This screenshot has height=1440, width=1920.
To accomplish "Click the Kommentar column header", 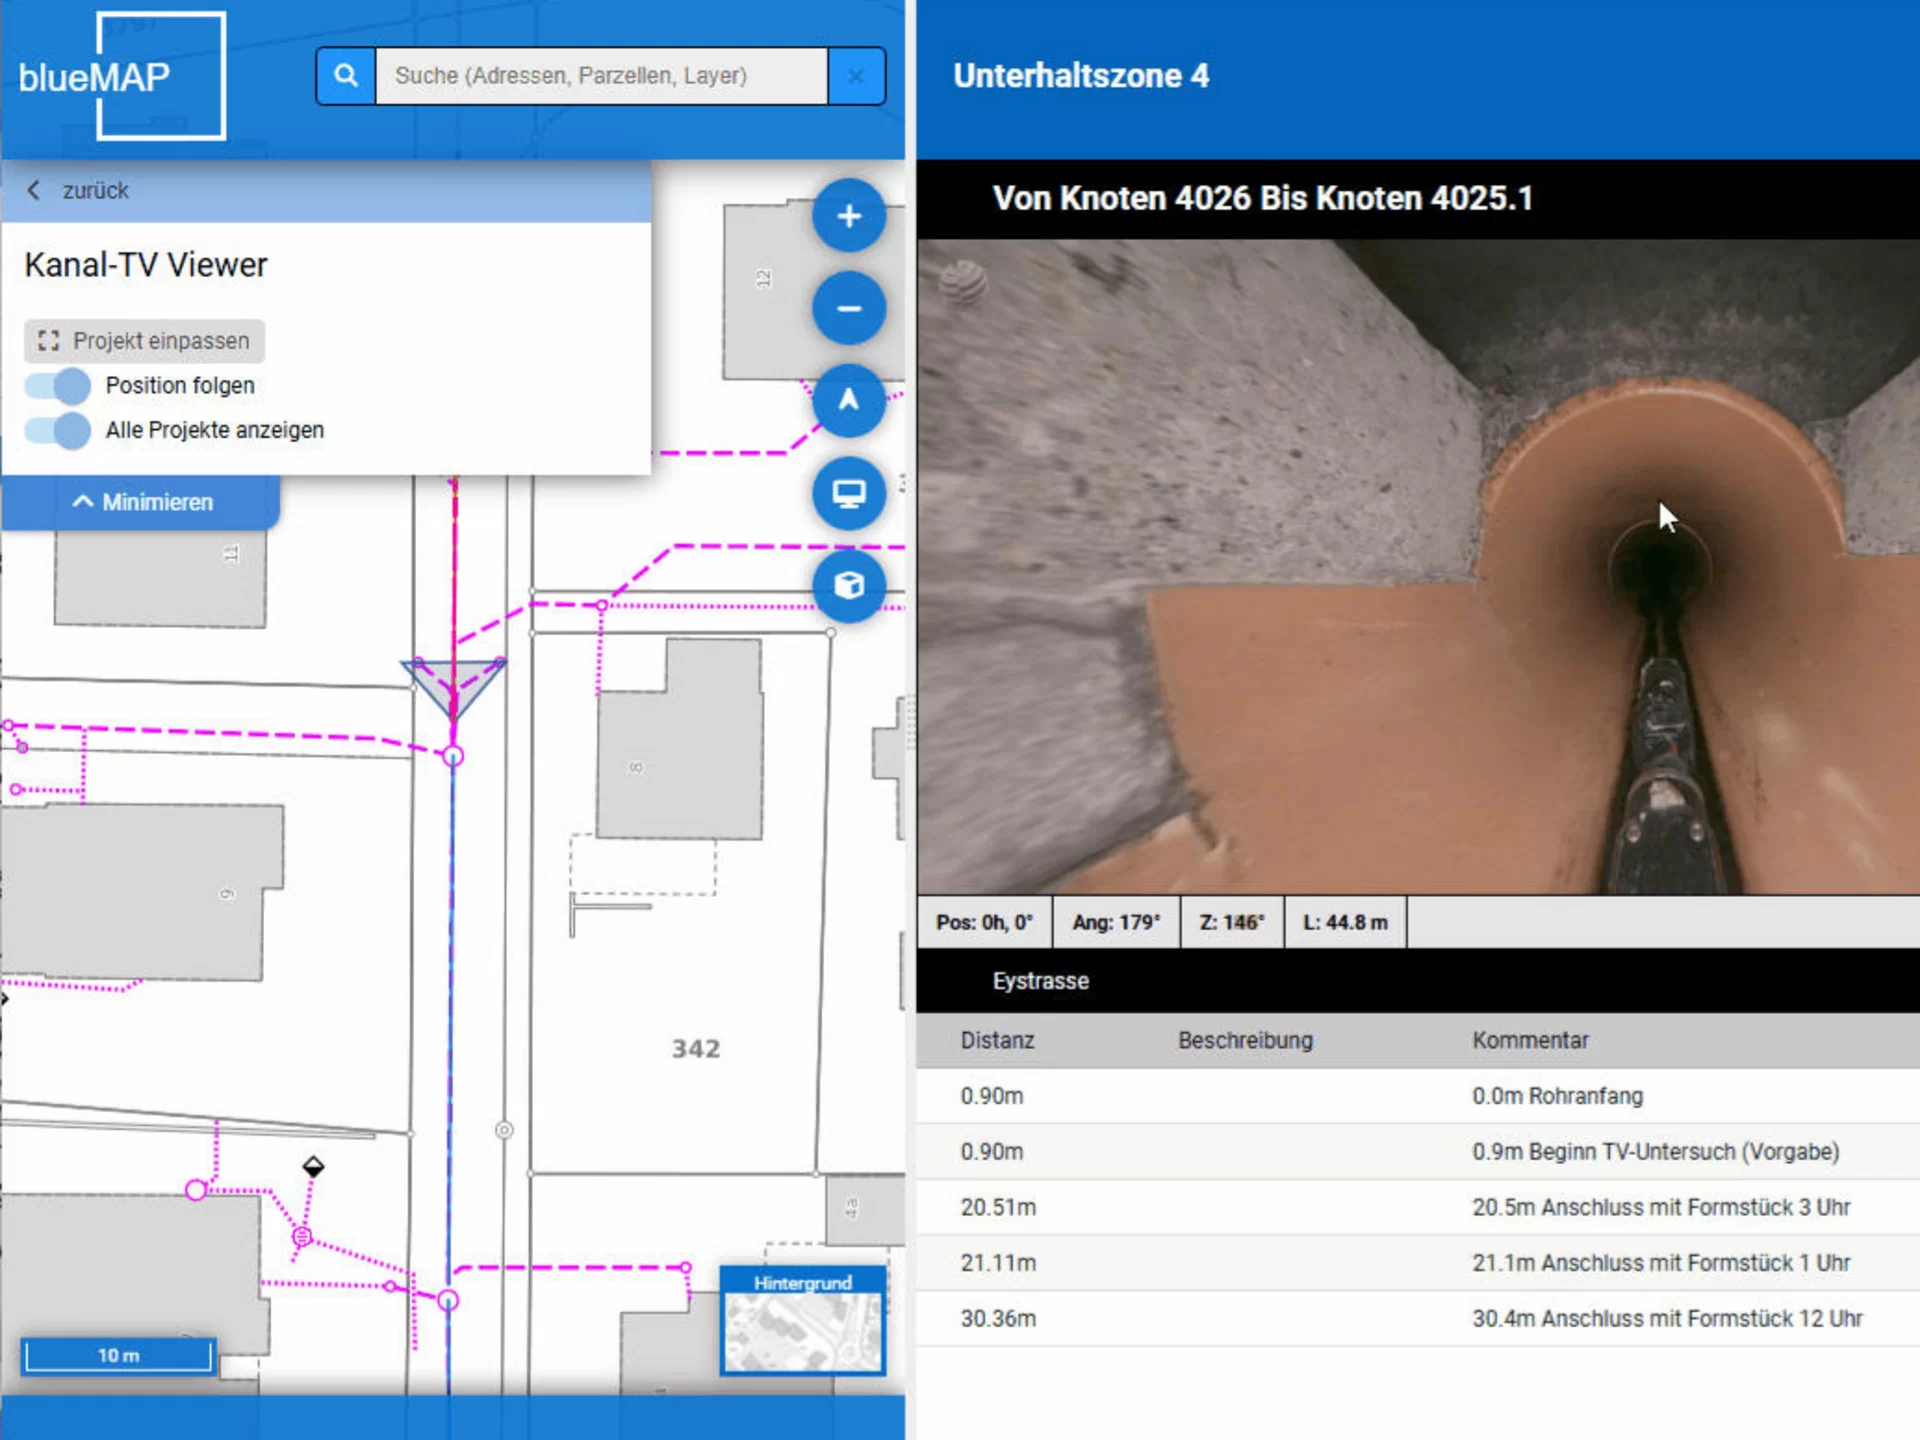I will (1530, 1040).
